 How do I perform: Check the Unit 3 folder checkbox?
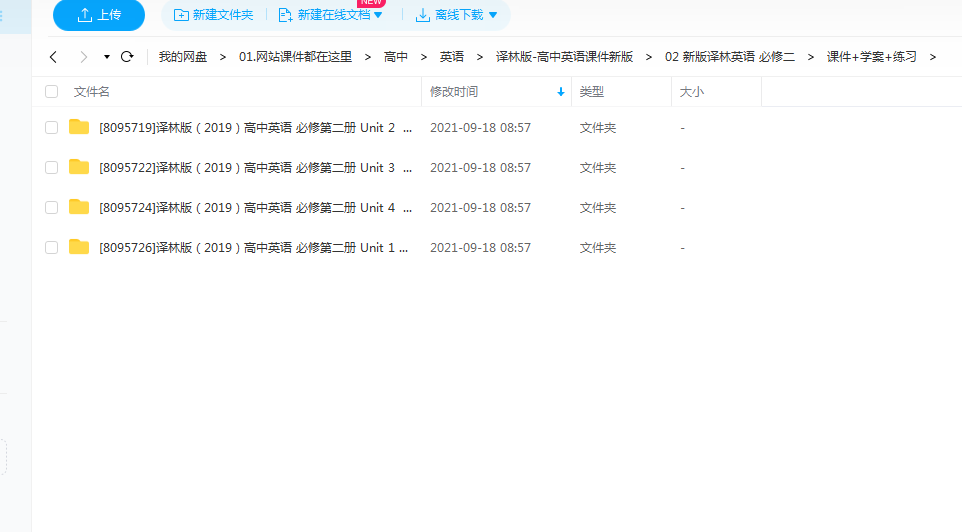pos(52,168)
